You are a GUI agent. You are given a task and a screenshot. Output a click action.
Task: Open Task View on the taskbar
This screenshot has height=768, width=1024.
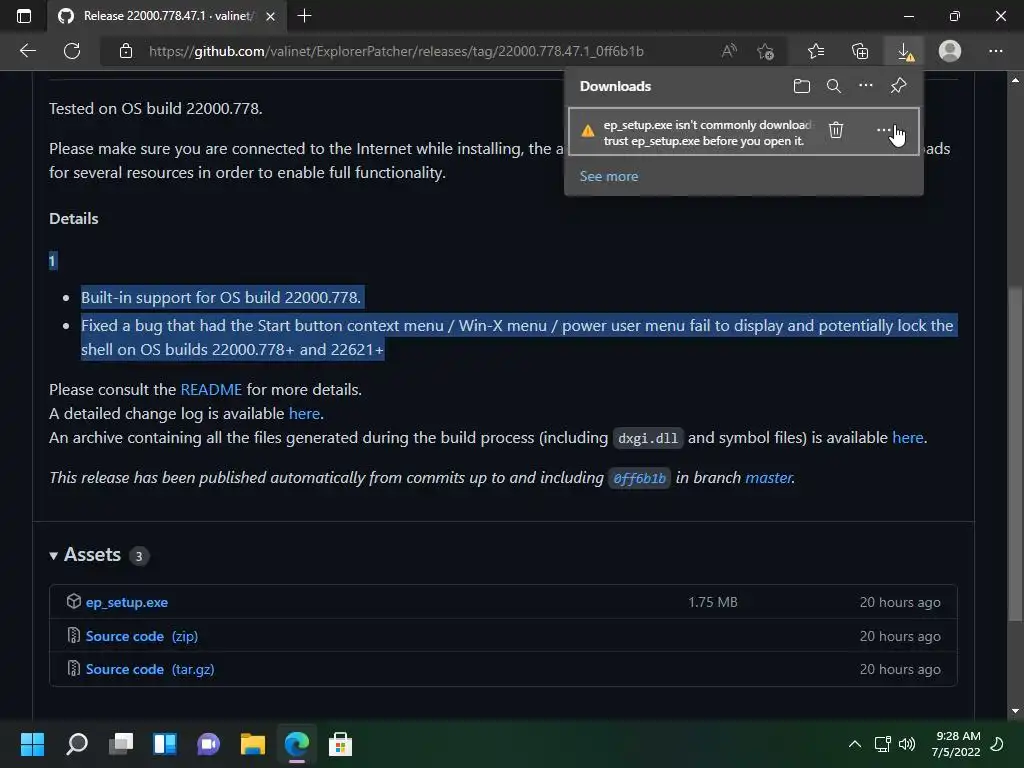click(x=121, y=744)
